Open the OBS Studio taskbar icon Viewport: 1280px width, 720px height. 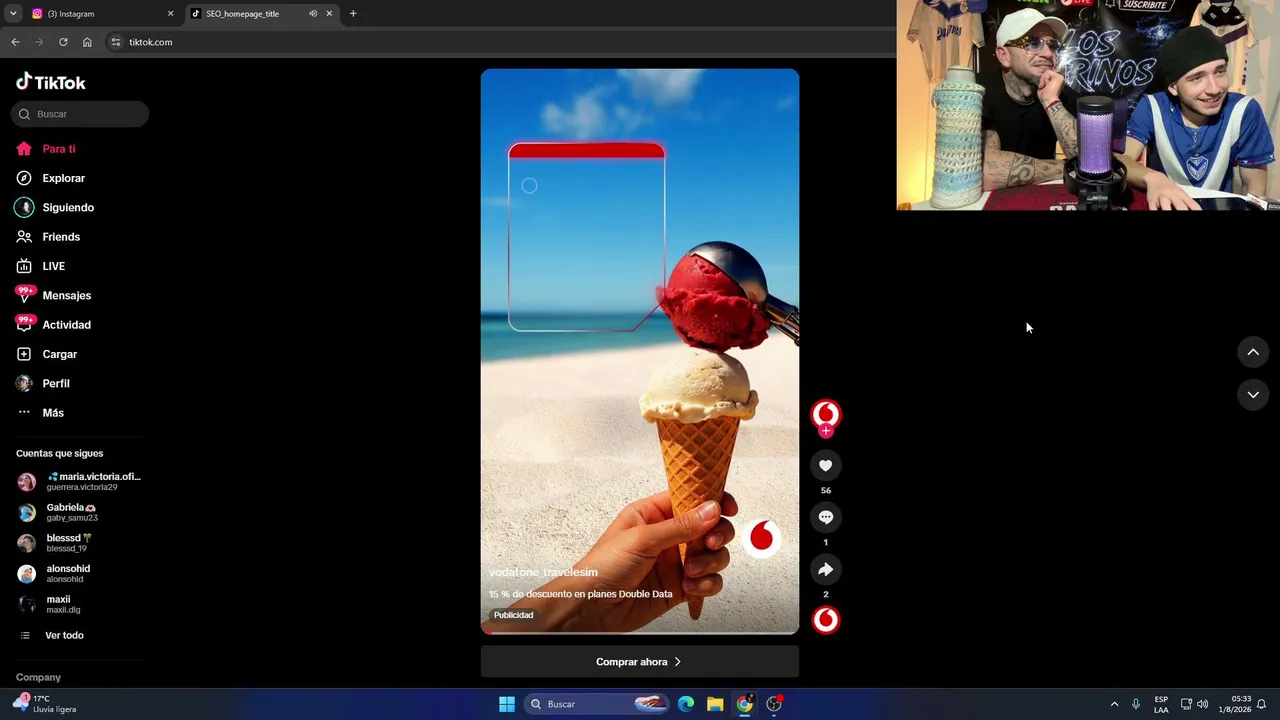[x=774, y=704]
